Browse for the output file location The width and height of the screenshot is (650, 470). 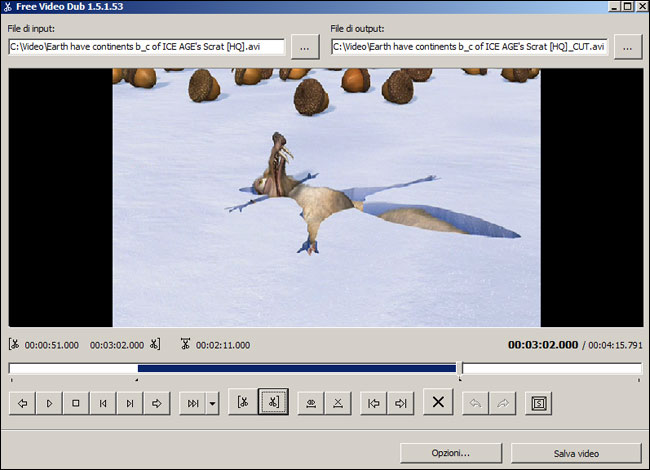point(628,46)
